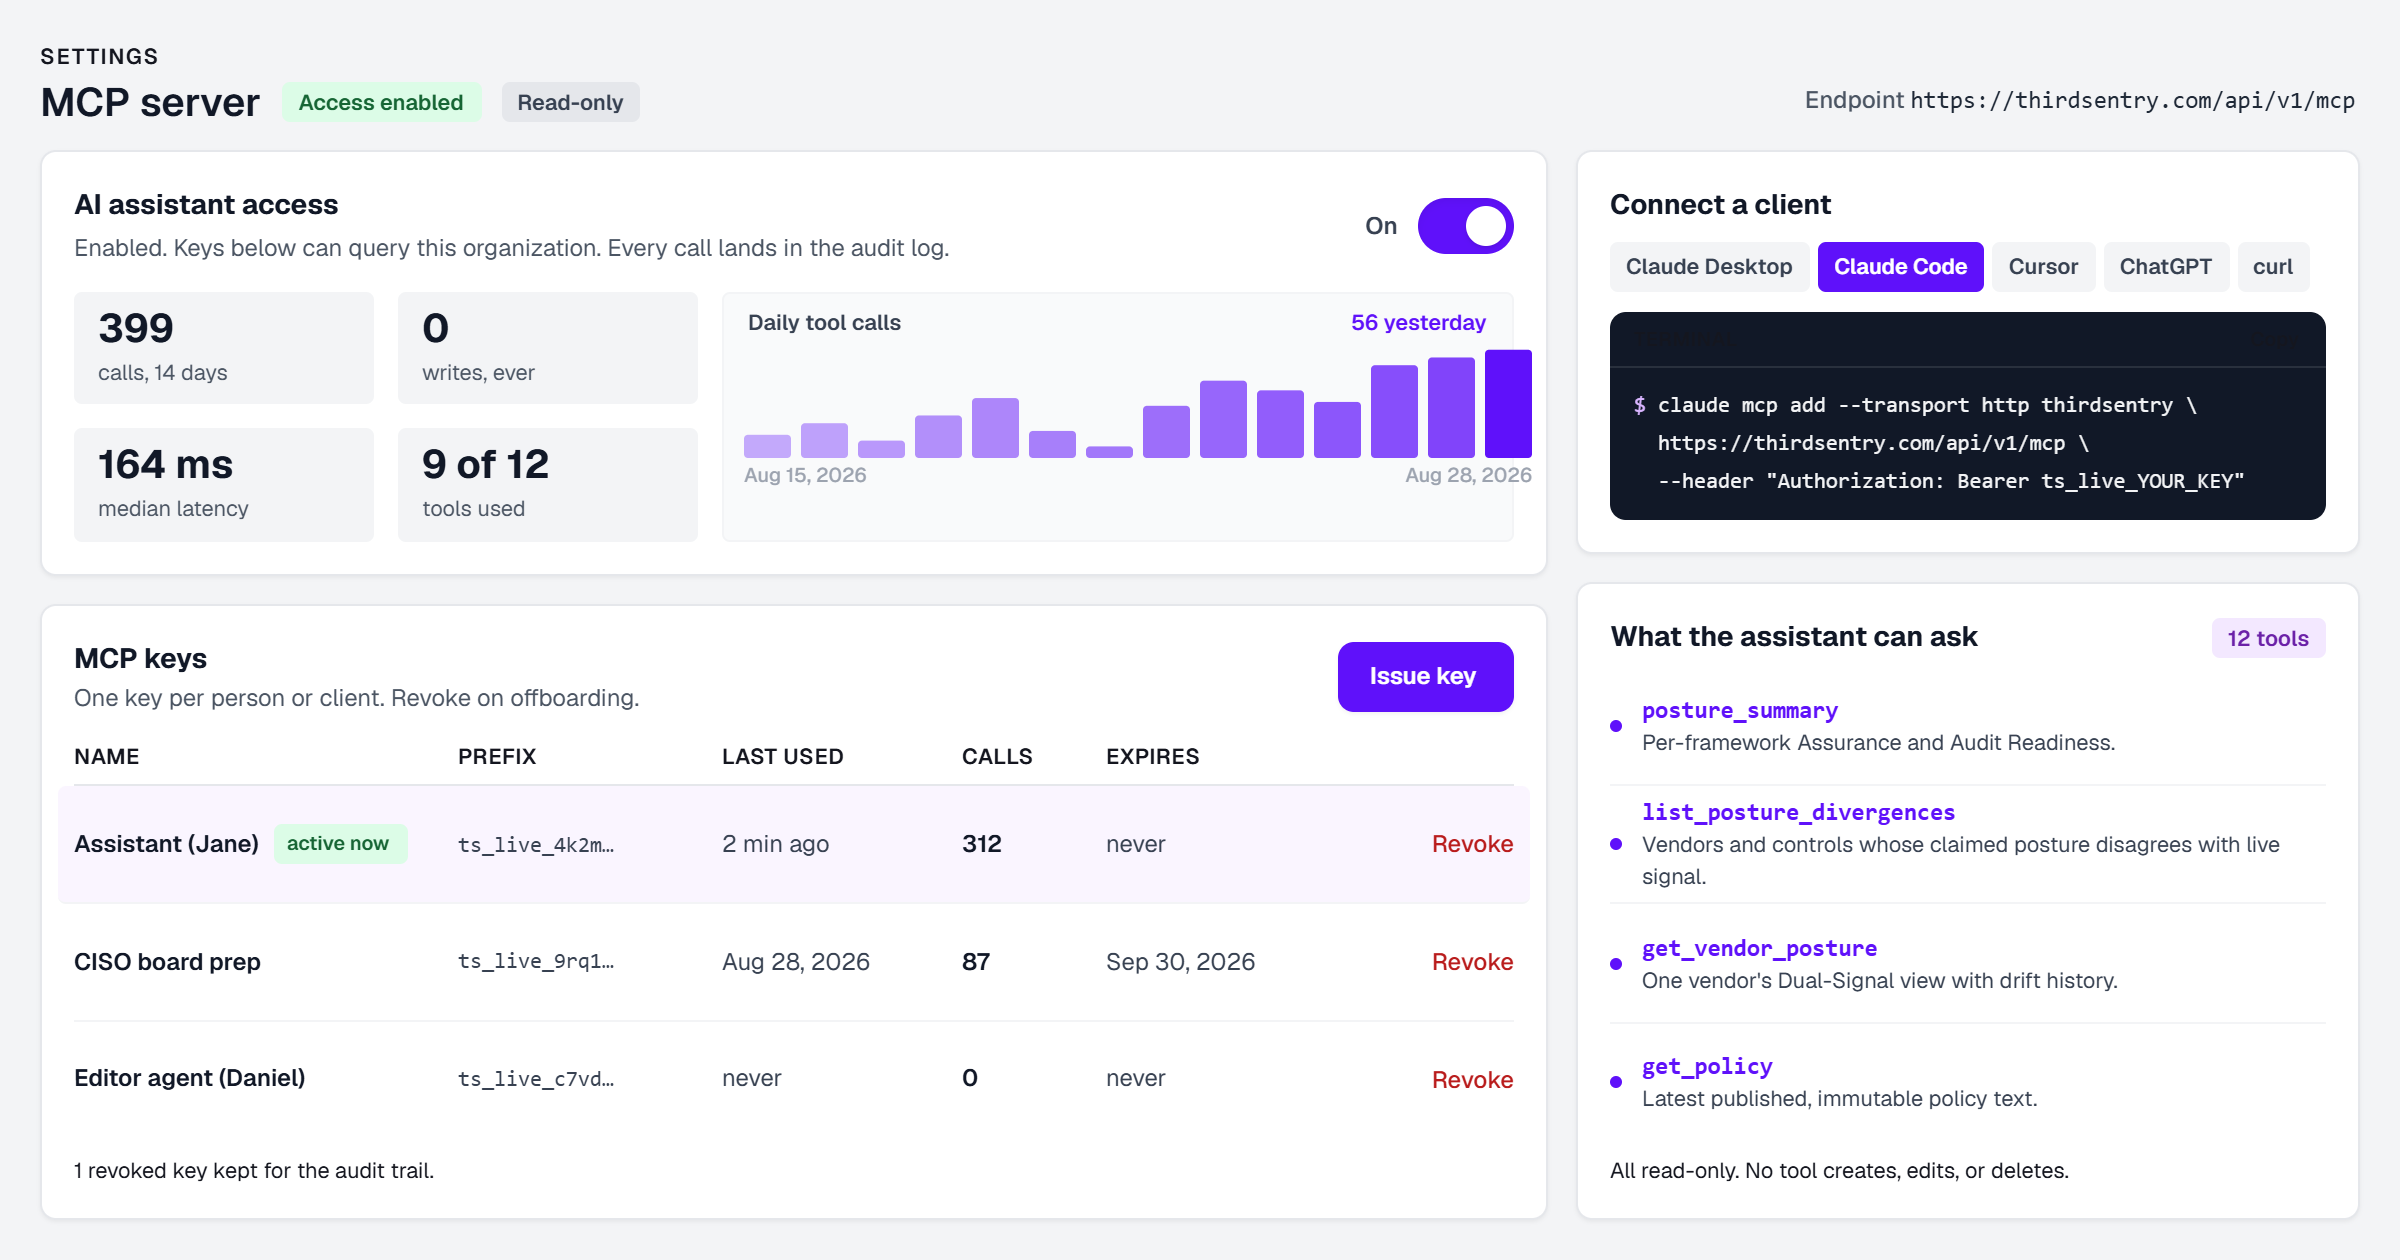
Task: Click the 164 ms median latency card
Action: (x=224, y=485)
